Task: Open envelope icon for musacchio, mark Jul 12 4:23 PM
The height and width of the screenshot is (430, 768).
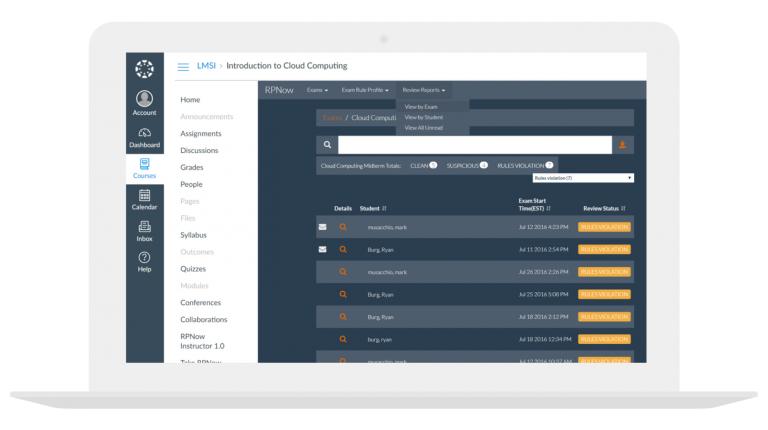Action: (322, 227)
